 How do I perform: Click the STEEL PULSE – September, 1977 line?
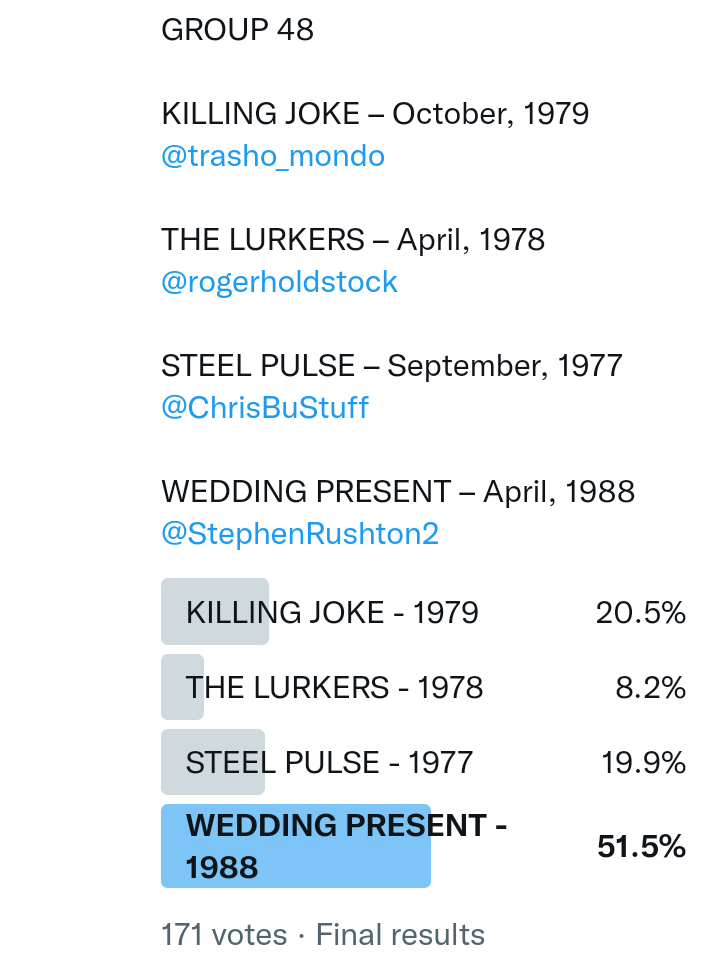(x=391, y=365)
